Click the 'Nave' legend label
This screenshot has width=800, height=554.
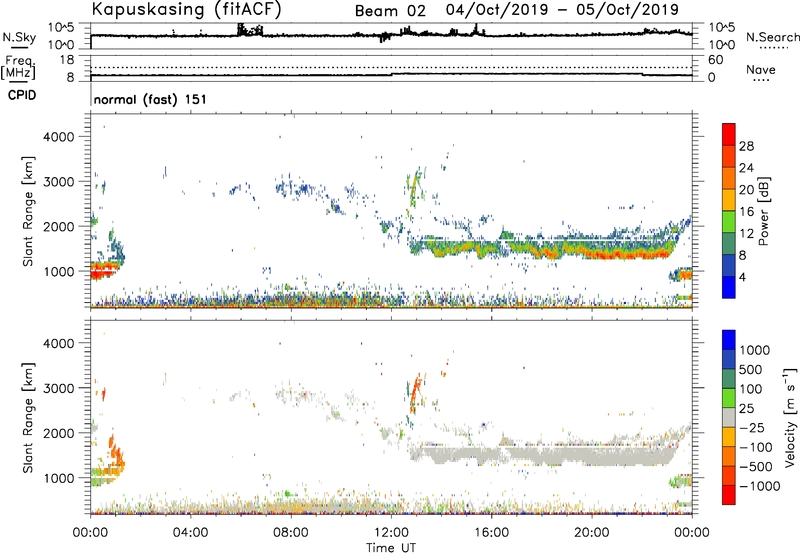tap(760, 70)
